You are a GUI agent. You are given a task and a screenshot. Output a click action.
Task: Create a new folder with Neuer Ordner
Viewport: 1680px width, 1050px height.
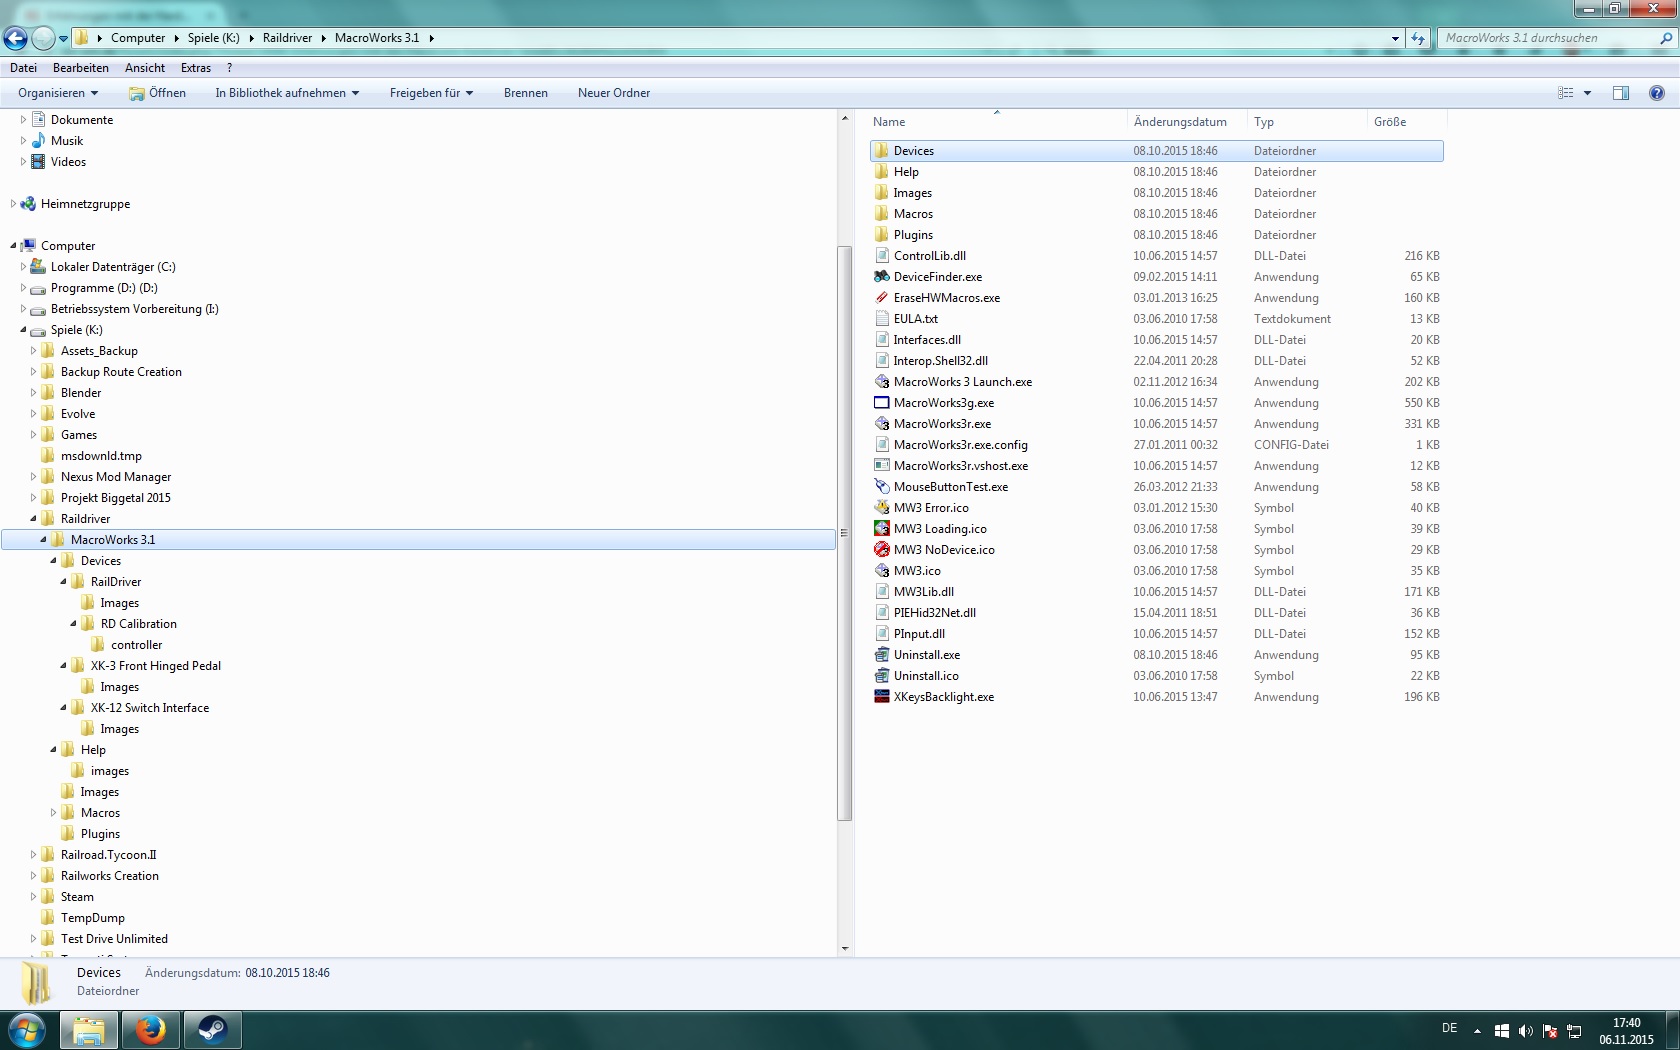[x=614, y=93]
